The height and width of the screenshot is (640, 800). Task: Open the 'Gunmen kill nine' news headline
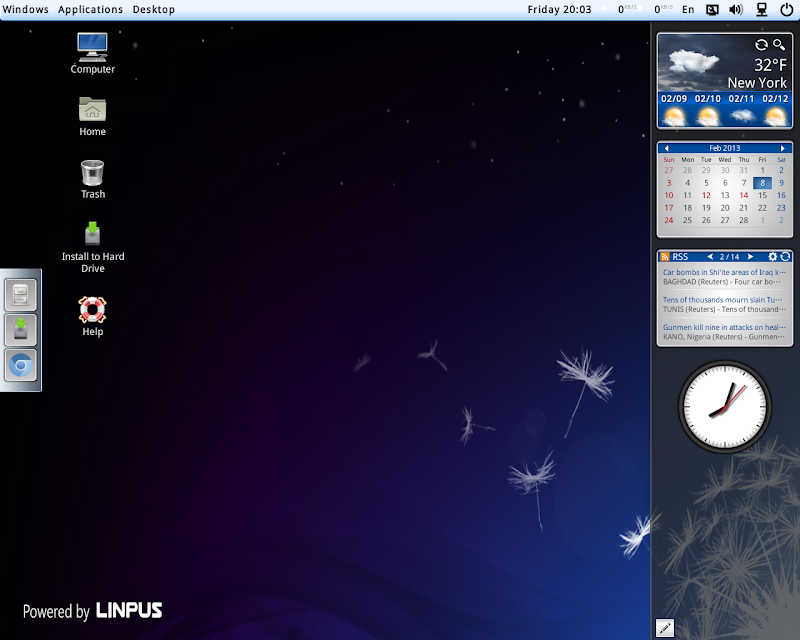pos(722,327)
